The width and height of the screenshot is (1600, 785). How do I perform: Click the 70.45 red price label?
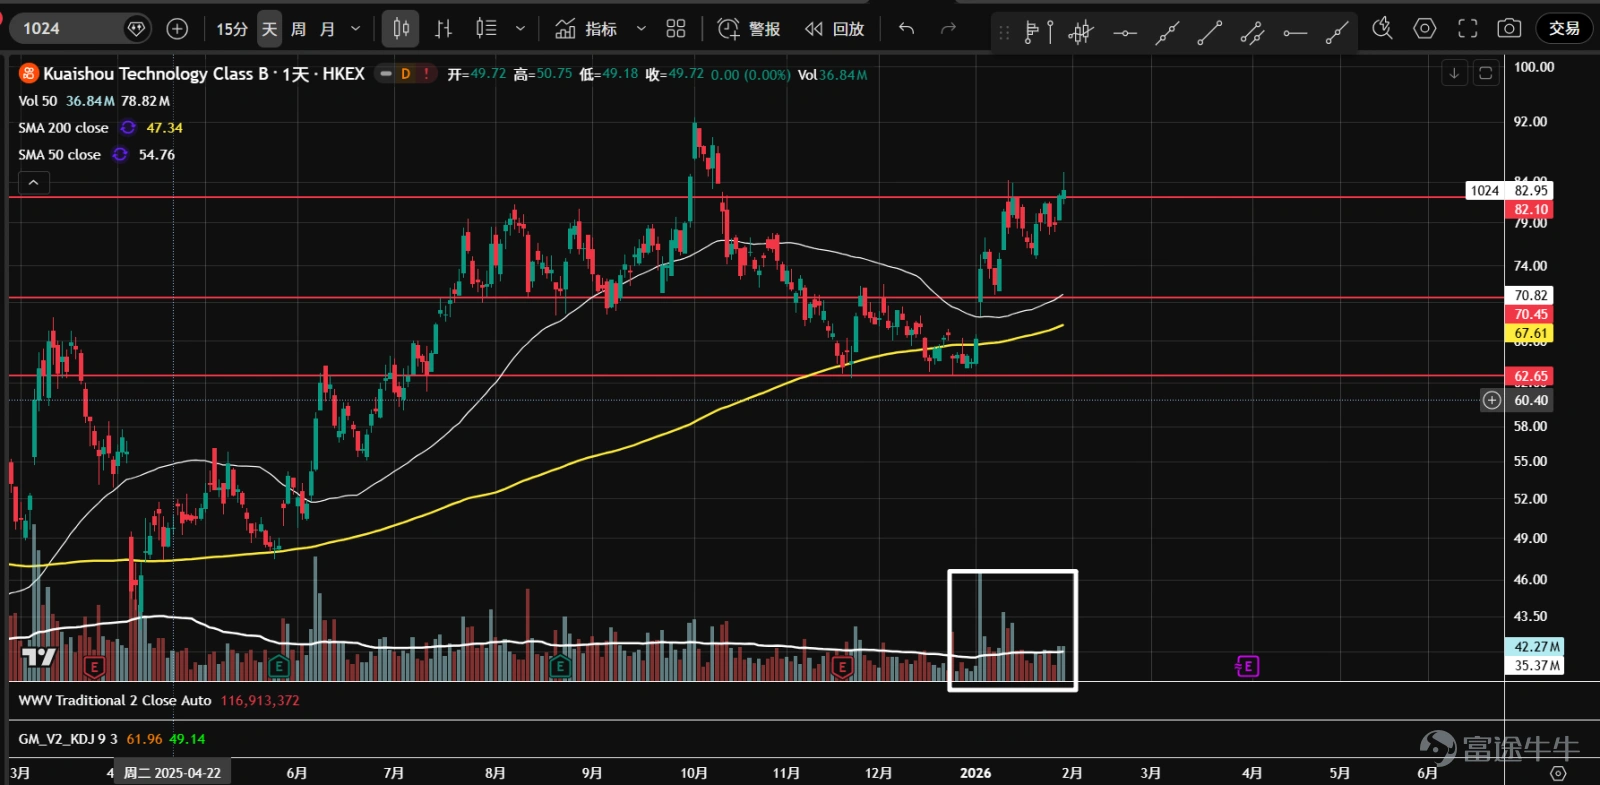[1530, 314]
